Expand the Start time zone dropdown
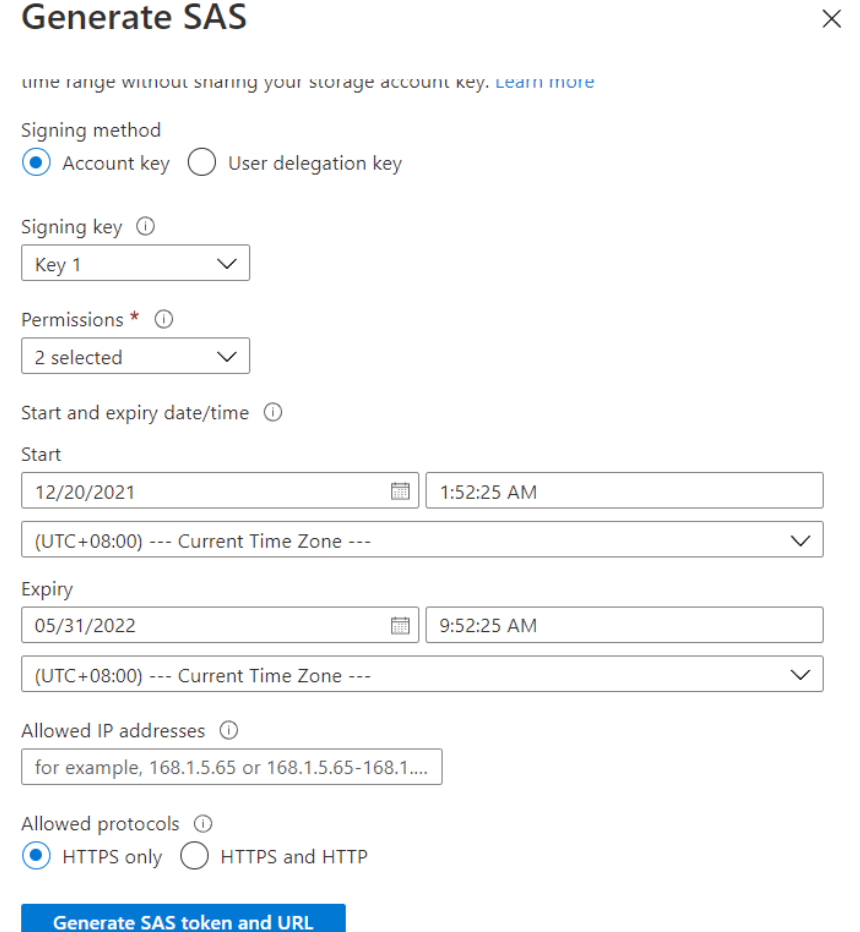860x932 pixels. [422, 540]
